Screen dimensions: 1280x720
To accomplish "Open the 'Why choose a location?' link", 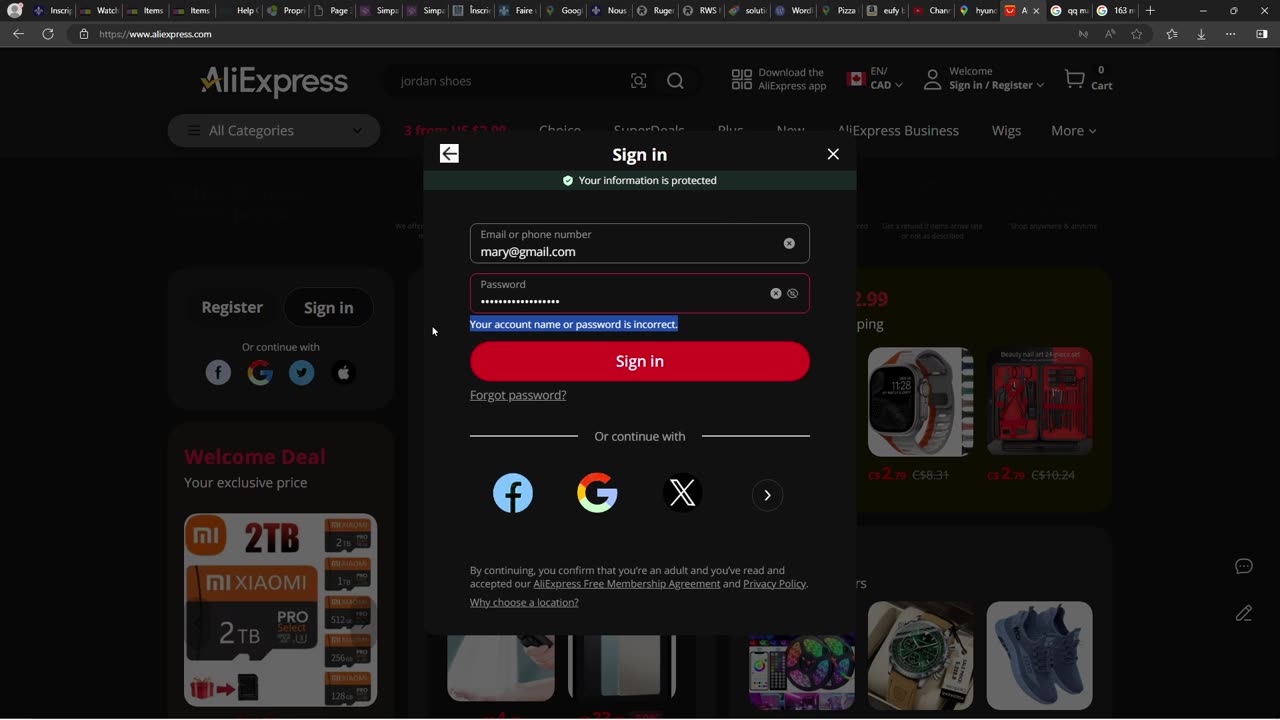I will 524,602.
